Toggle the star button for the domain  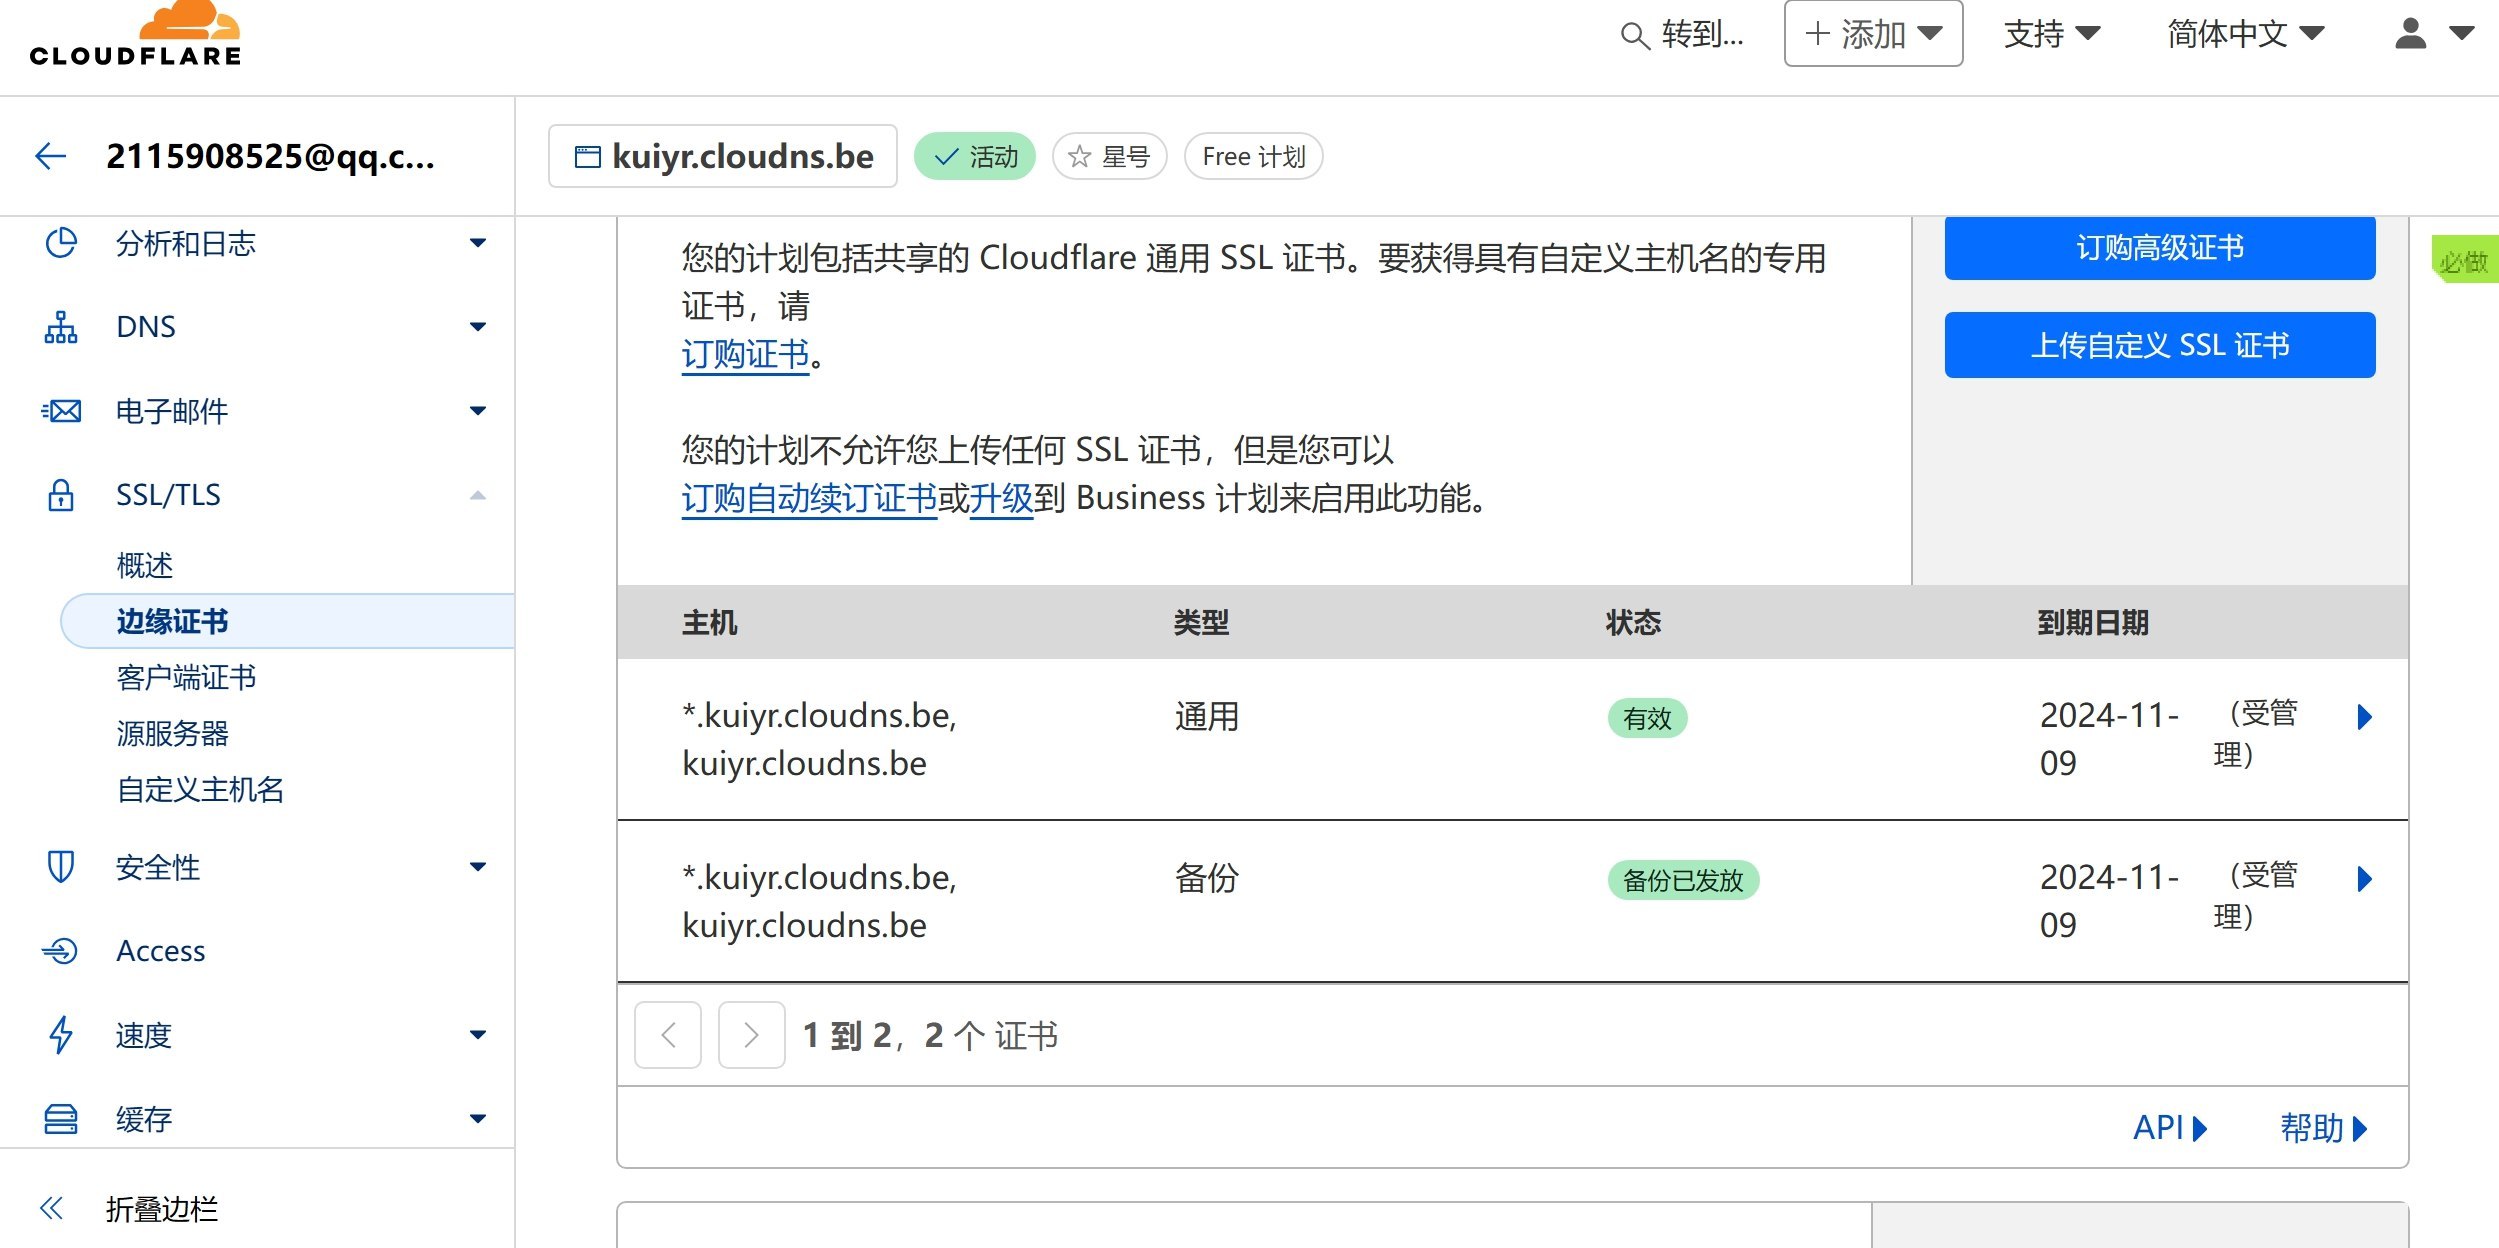click(x=1109, y=157)
